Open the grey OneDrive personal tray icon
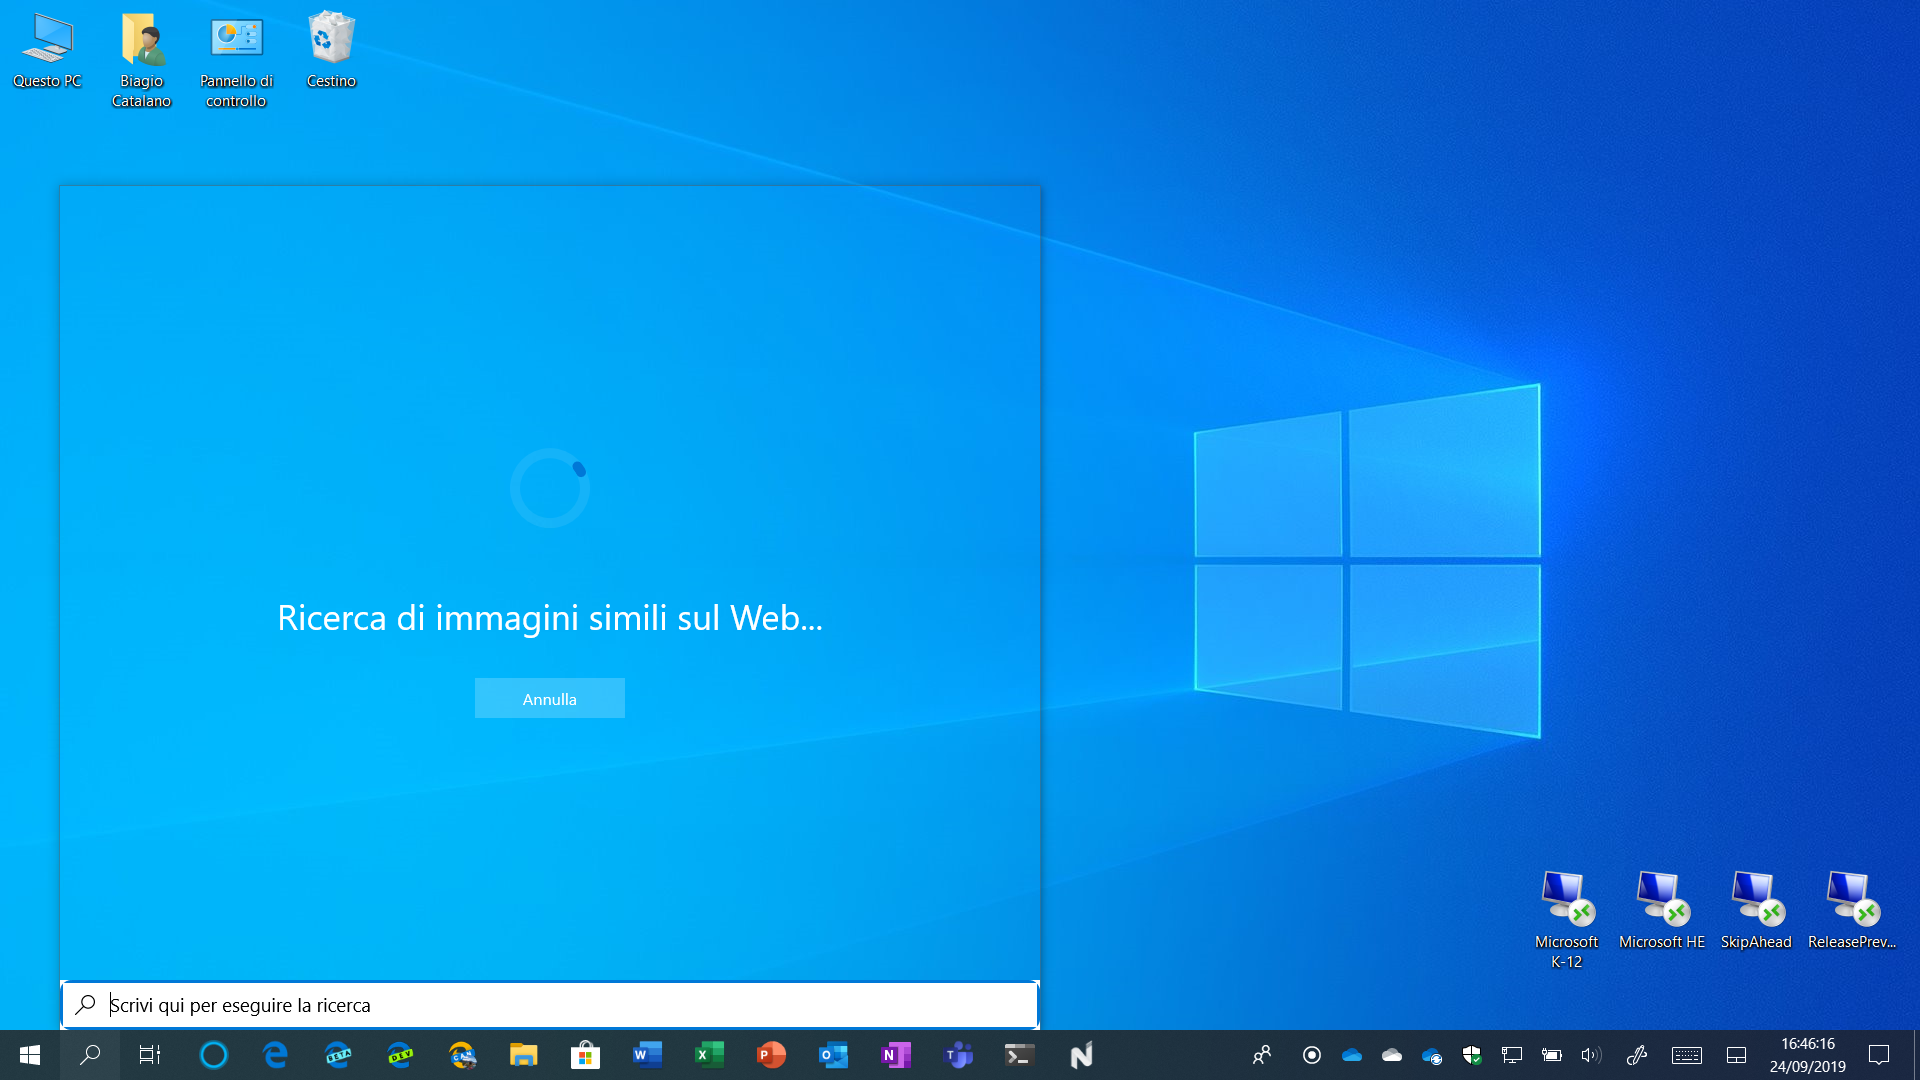This screenshot has width=1920, height=1080. [x=1392, y=1055]
